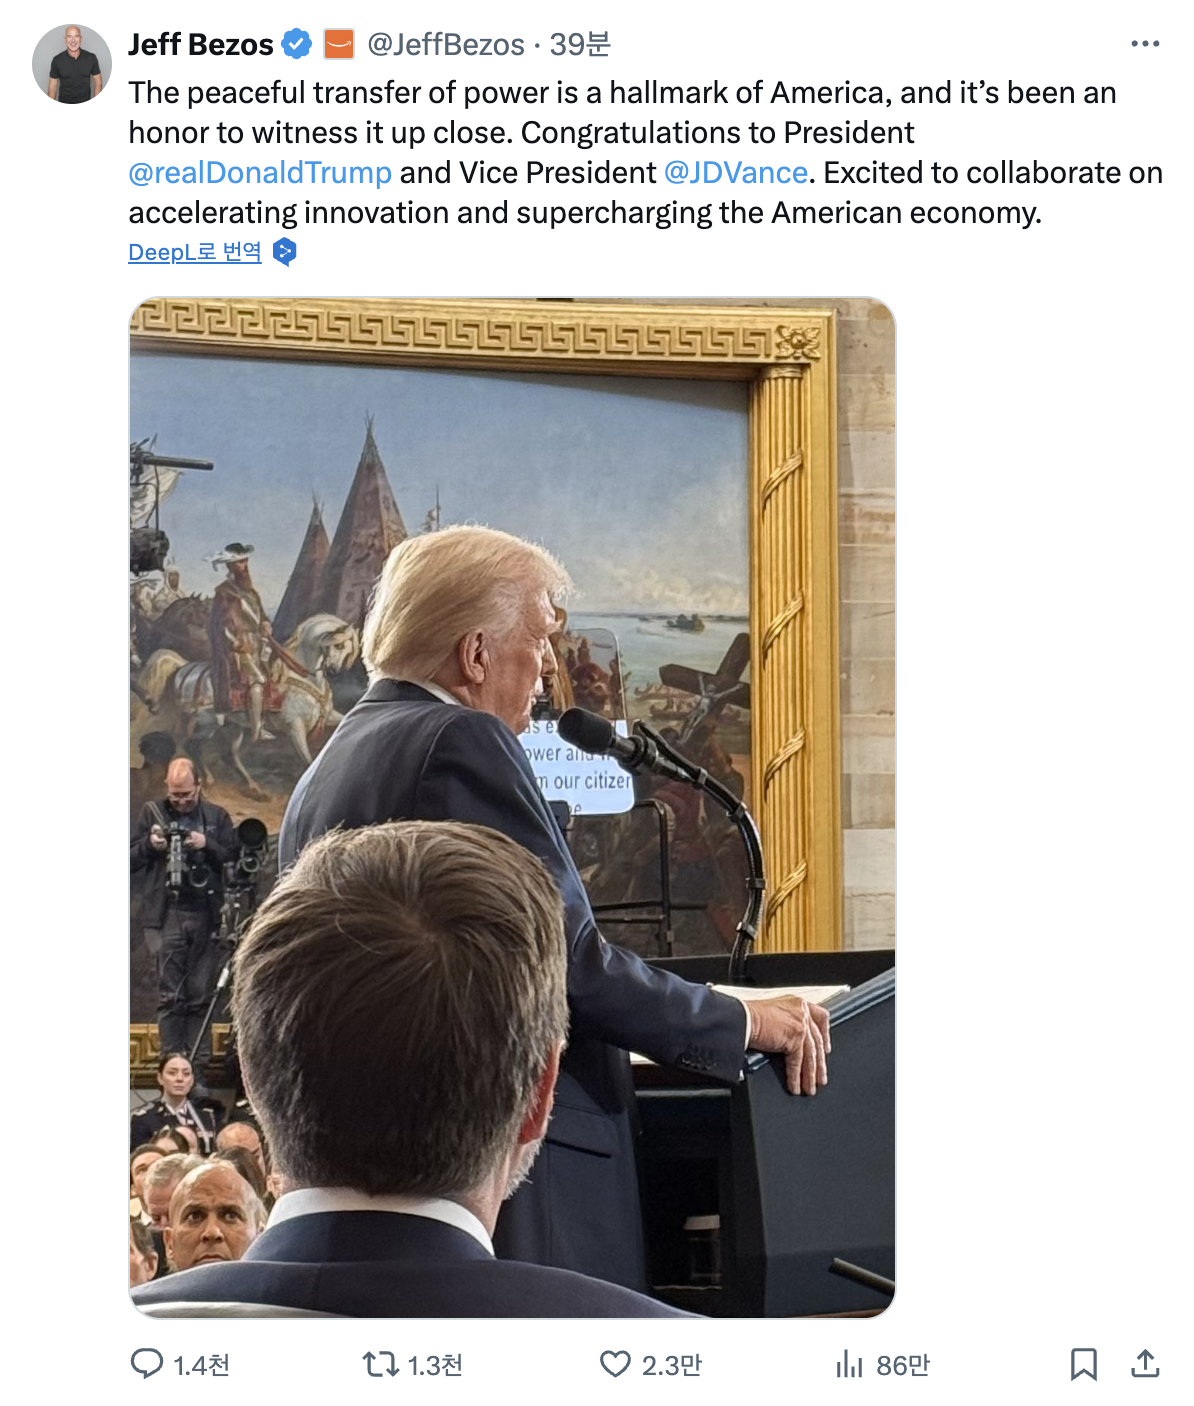The width and height of the screenshot is (1194, 1406).
Task: Click the repost arrows icon
Action: tap(380, 1364)
